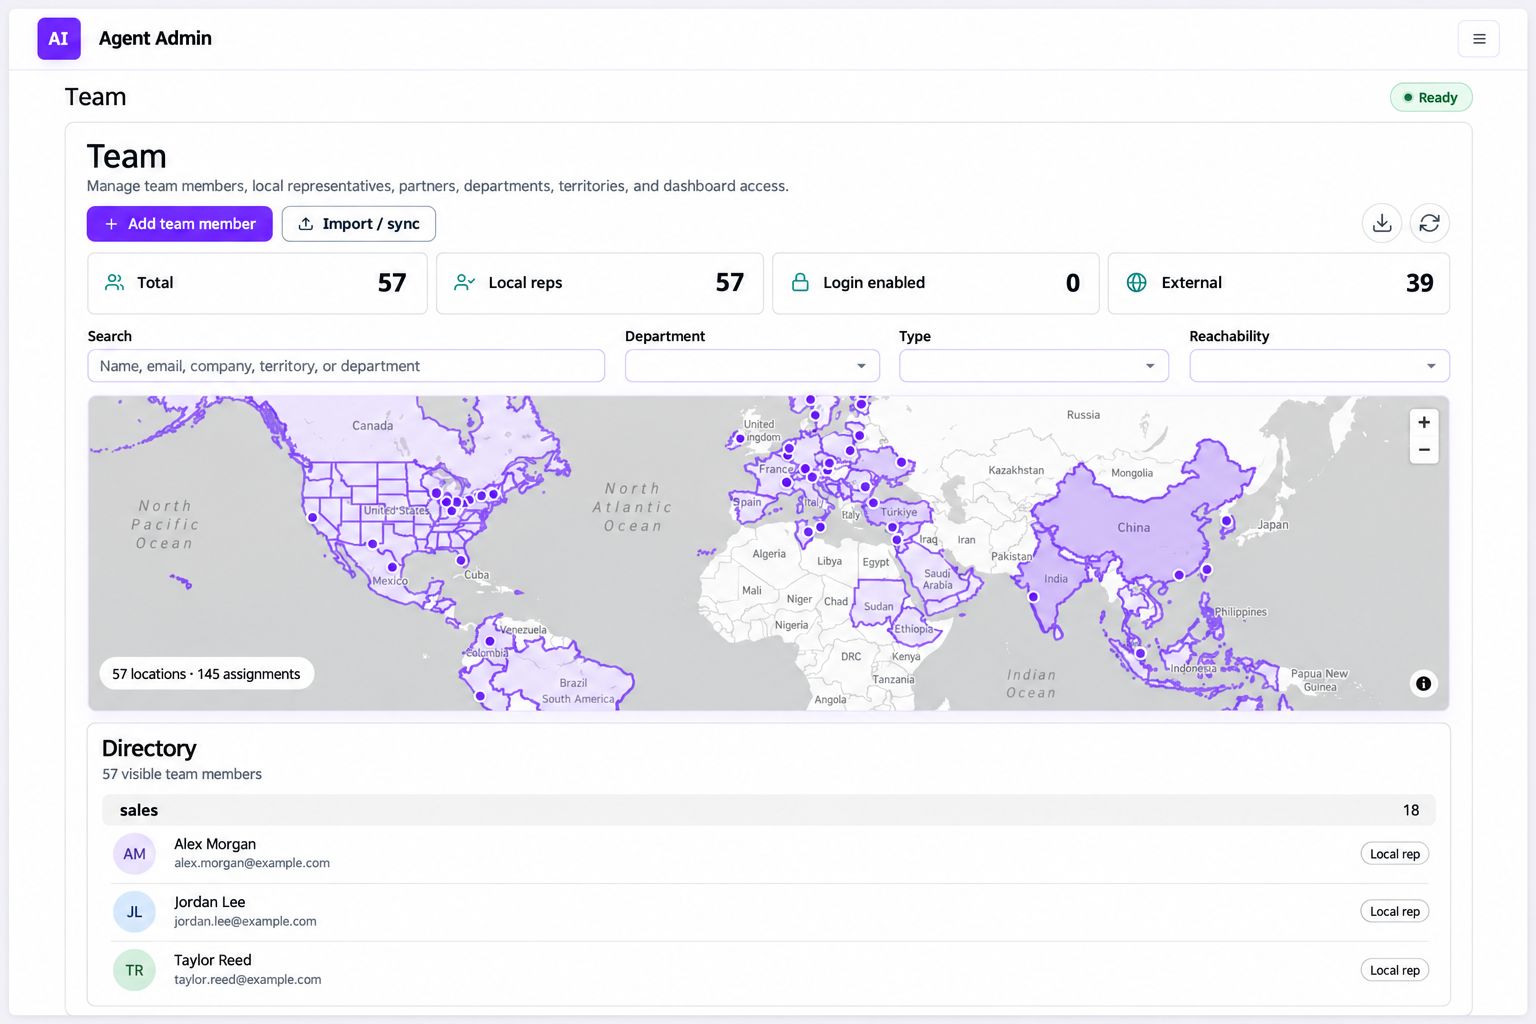Click the Total people icon

(115, 283)
